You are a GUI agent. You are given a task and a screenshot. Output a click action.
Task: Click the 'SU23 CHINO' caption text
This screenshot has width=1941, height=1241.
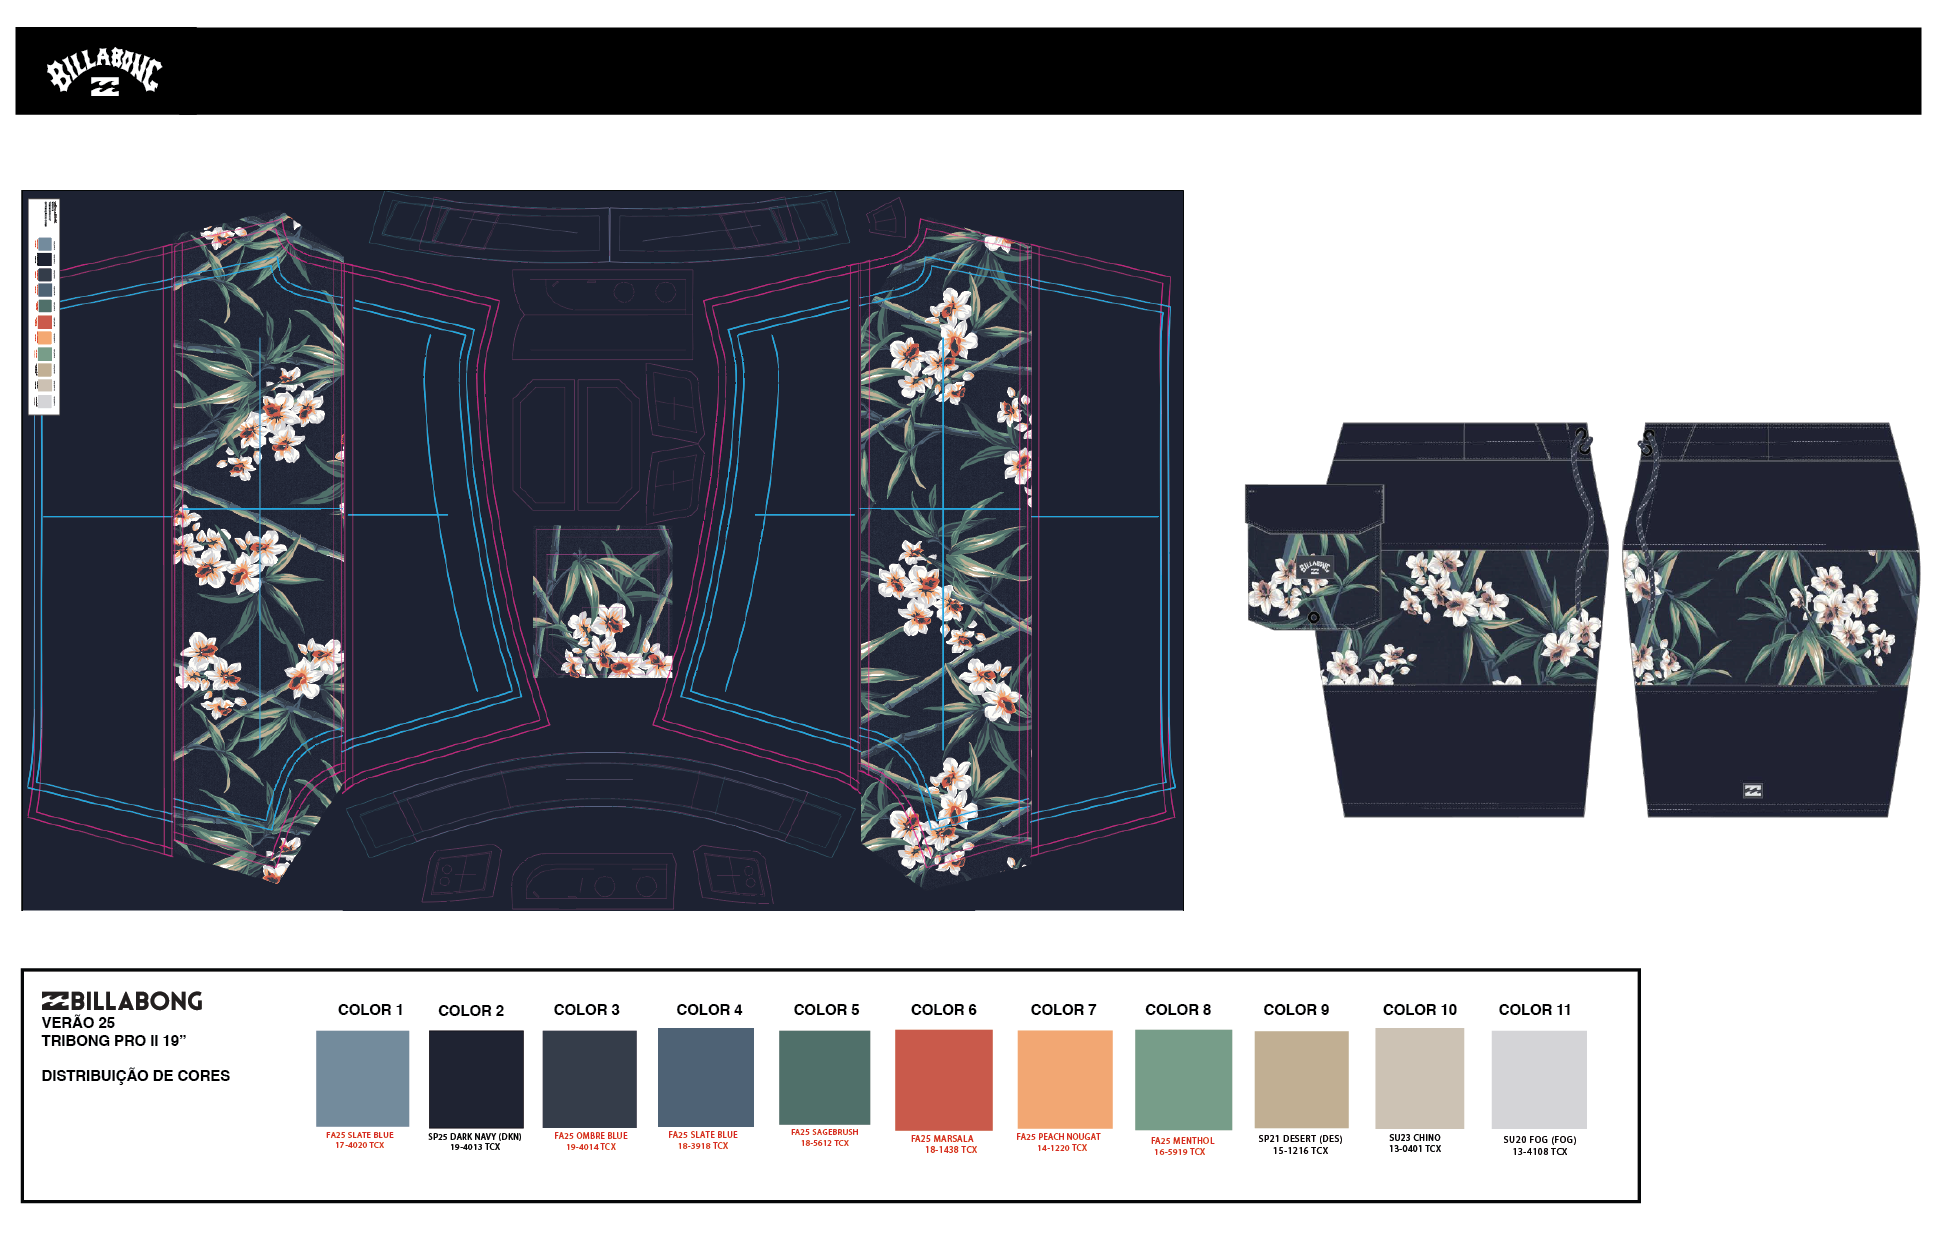click(1414, 1138)
